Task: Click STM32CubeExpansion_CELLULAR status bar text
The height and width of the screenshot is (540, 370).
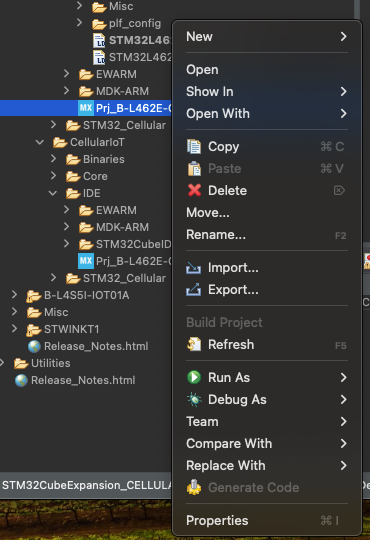Action: [87, 485]
